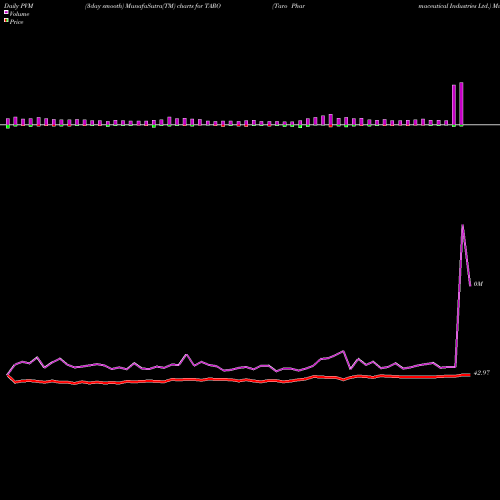Click the peak of the magenta volume line
Image resolution: width=500 pixels, height=500 pixels.
pyautogui.click(x=463, y=225)
